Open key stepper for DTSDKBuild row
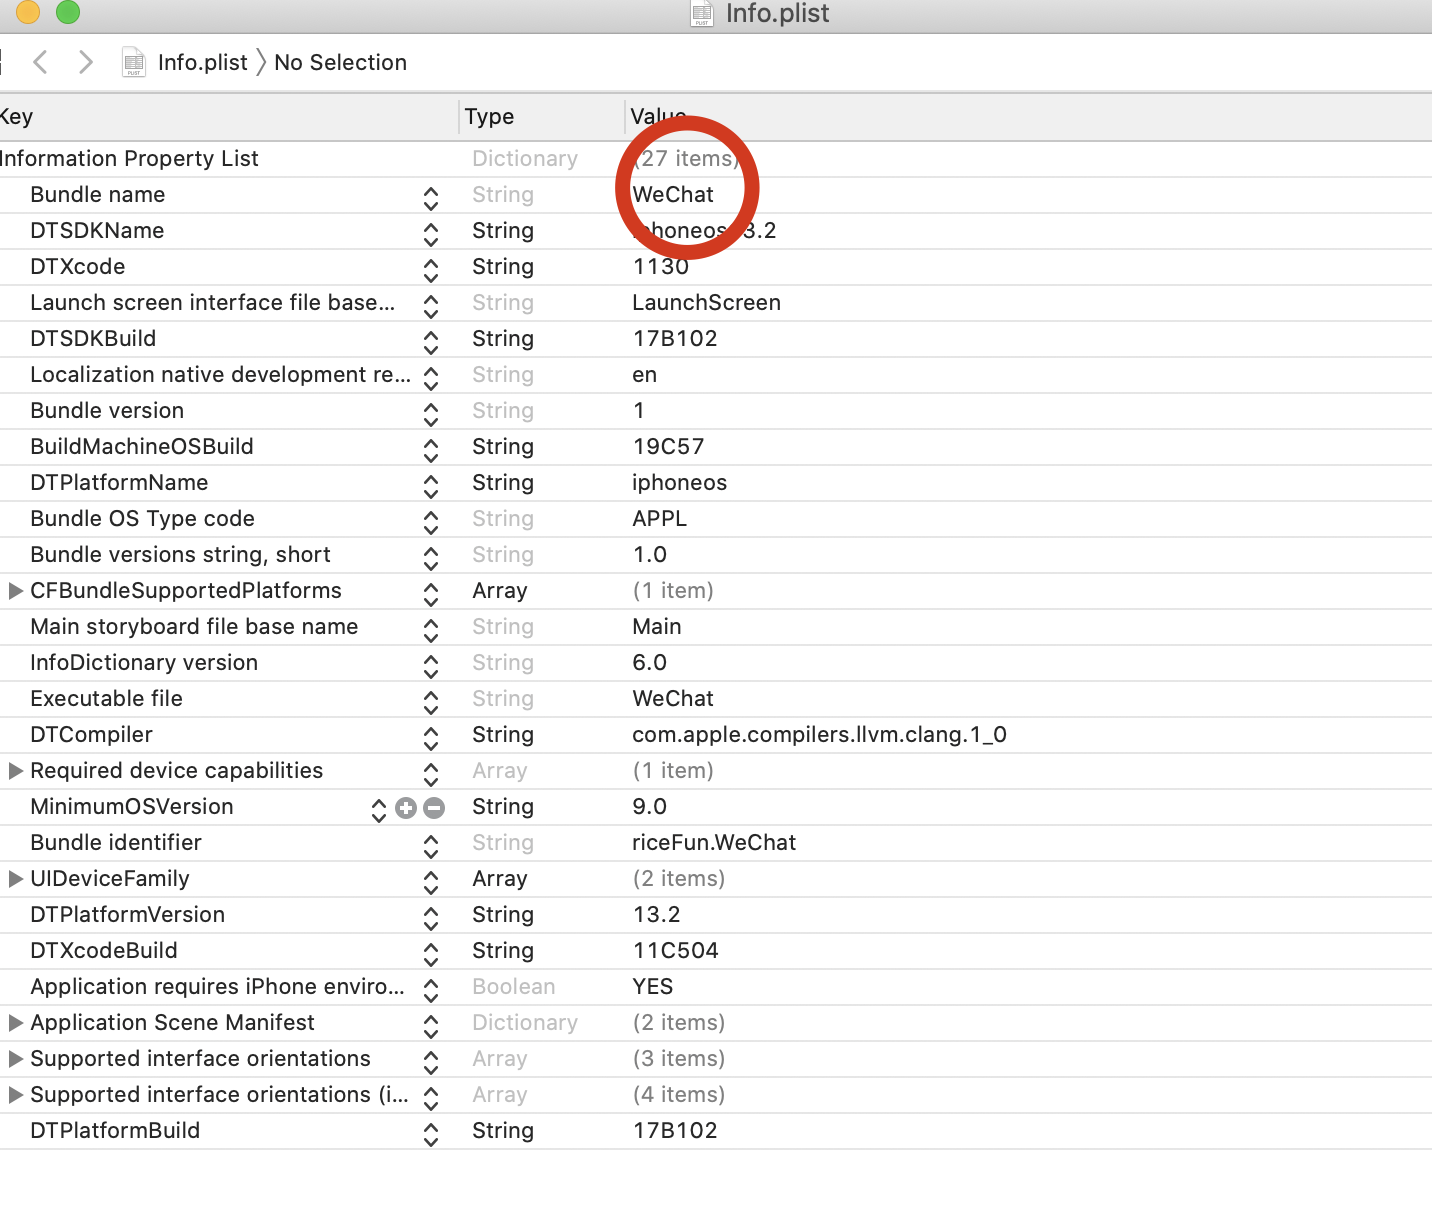The height and width of the screenshot is (1220, 1432). point(431,343)
